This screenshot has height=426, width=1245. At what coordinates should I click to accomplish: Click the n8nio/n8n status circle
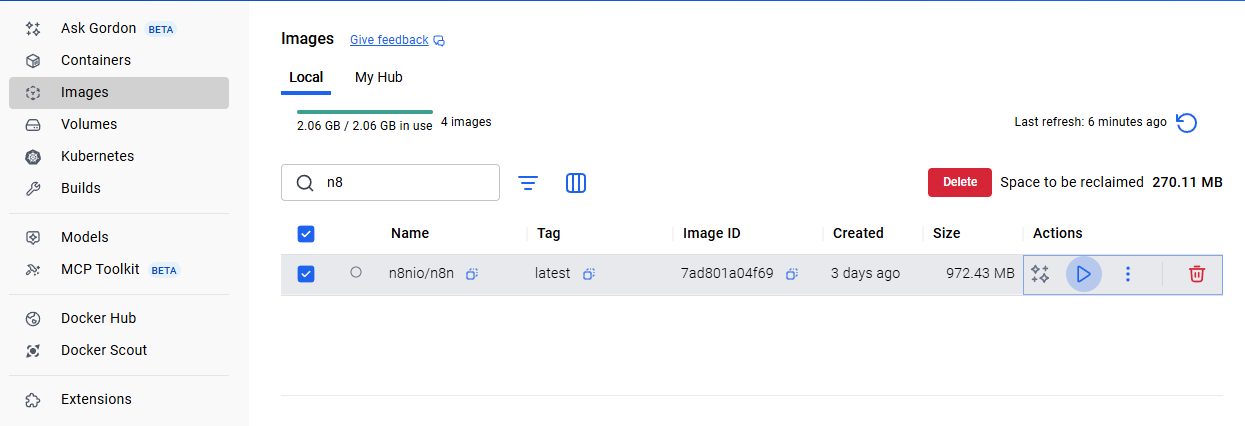356,272
